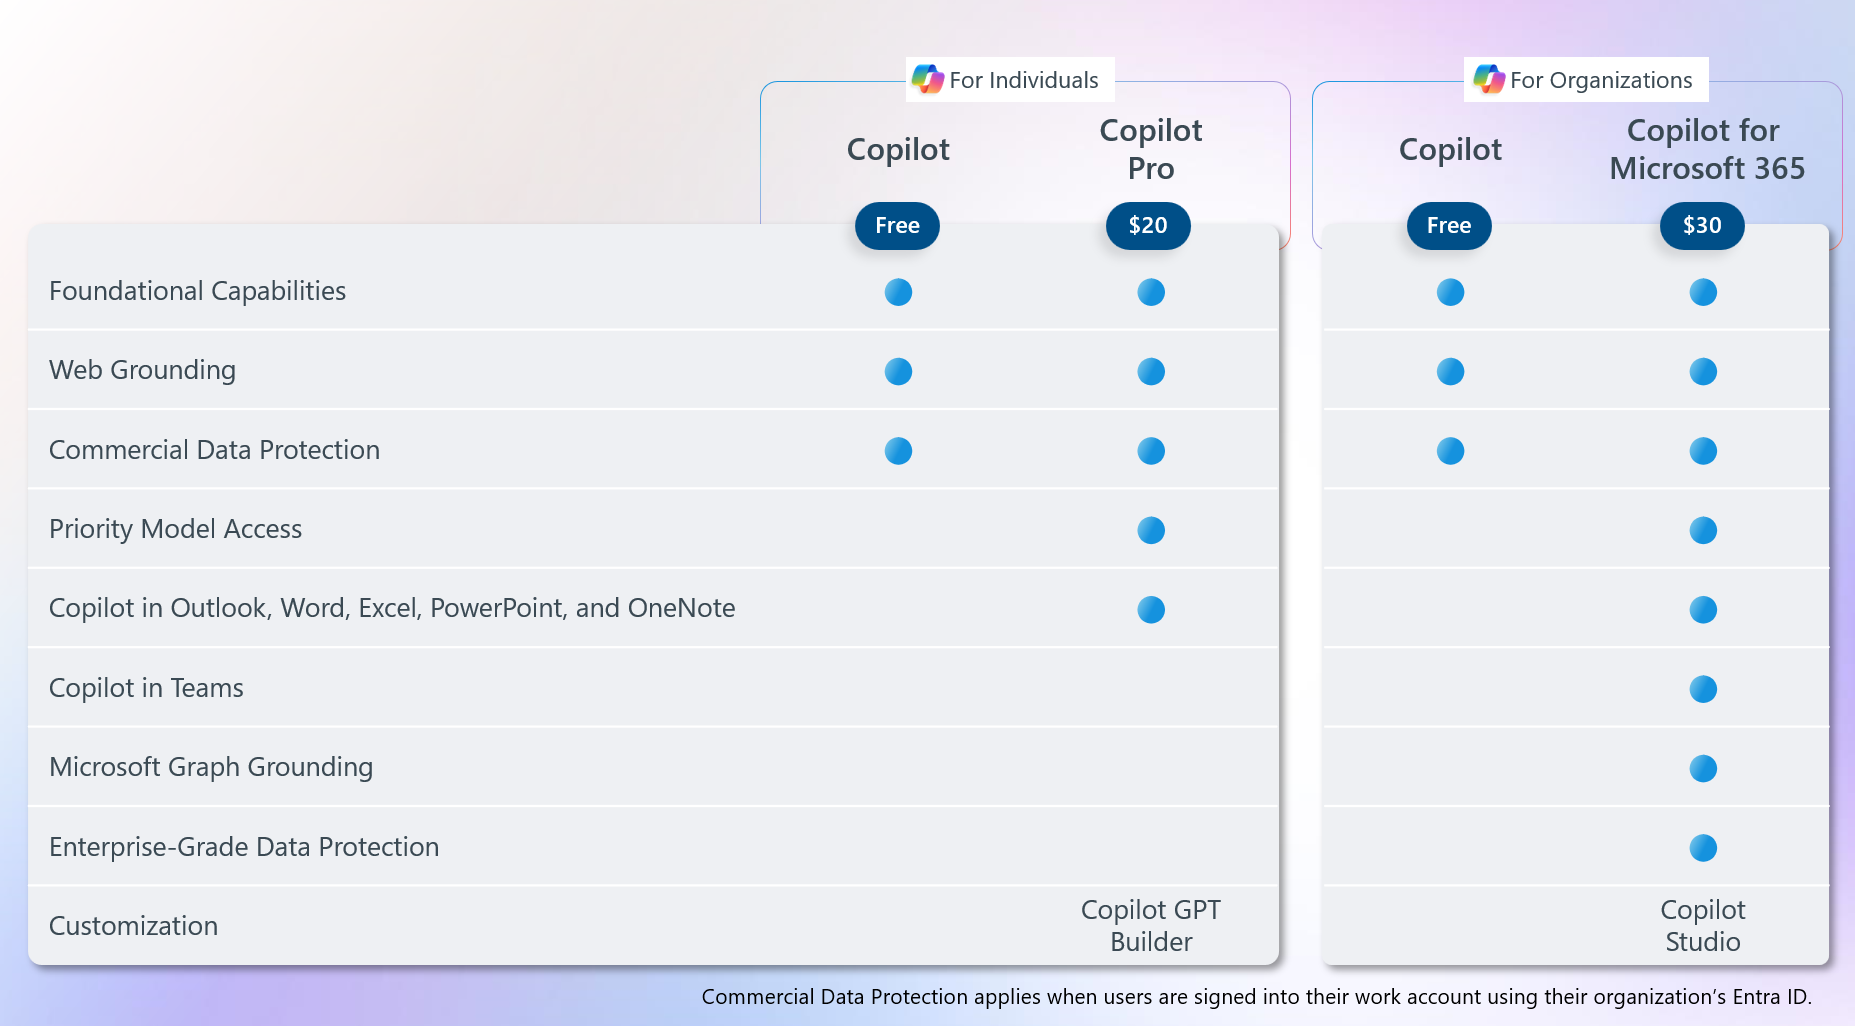Click the Commercial Data Protection footnote text
The image size is (1855, 1026).
pos(1256,997)
